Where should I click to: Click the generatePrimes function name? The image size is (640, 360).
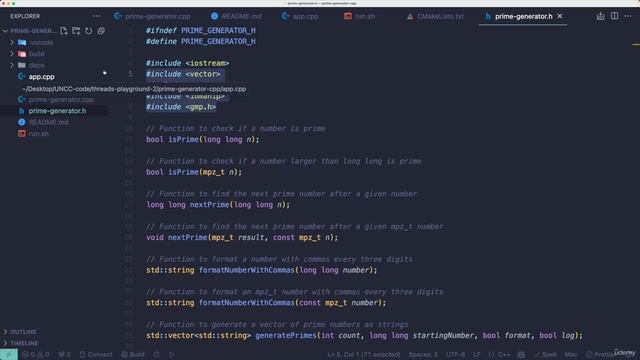point(286,336)
